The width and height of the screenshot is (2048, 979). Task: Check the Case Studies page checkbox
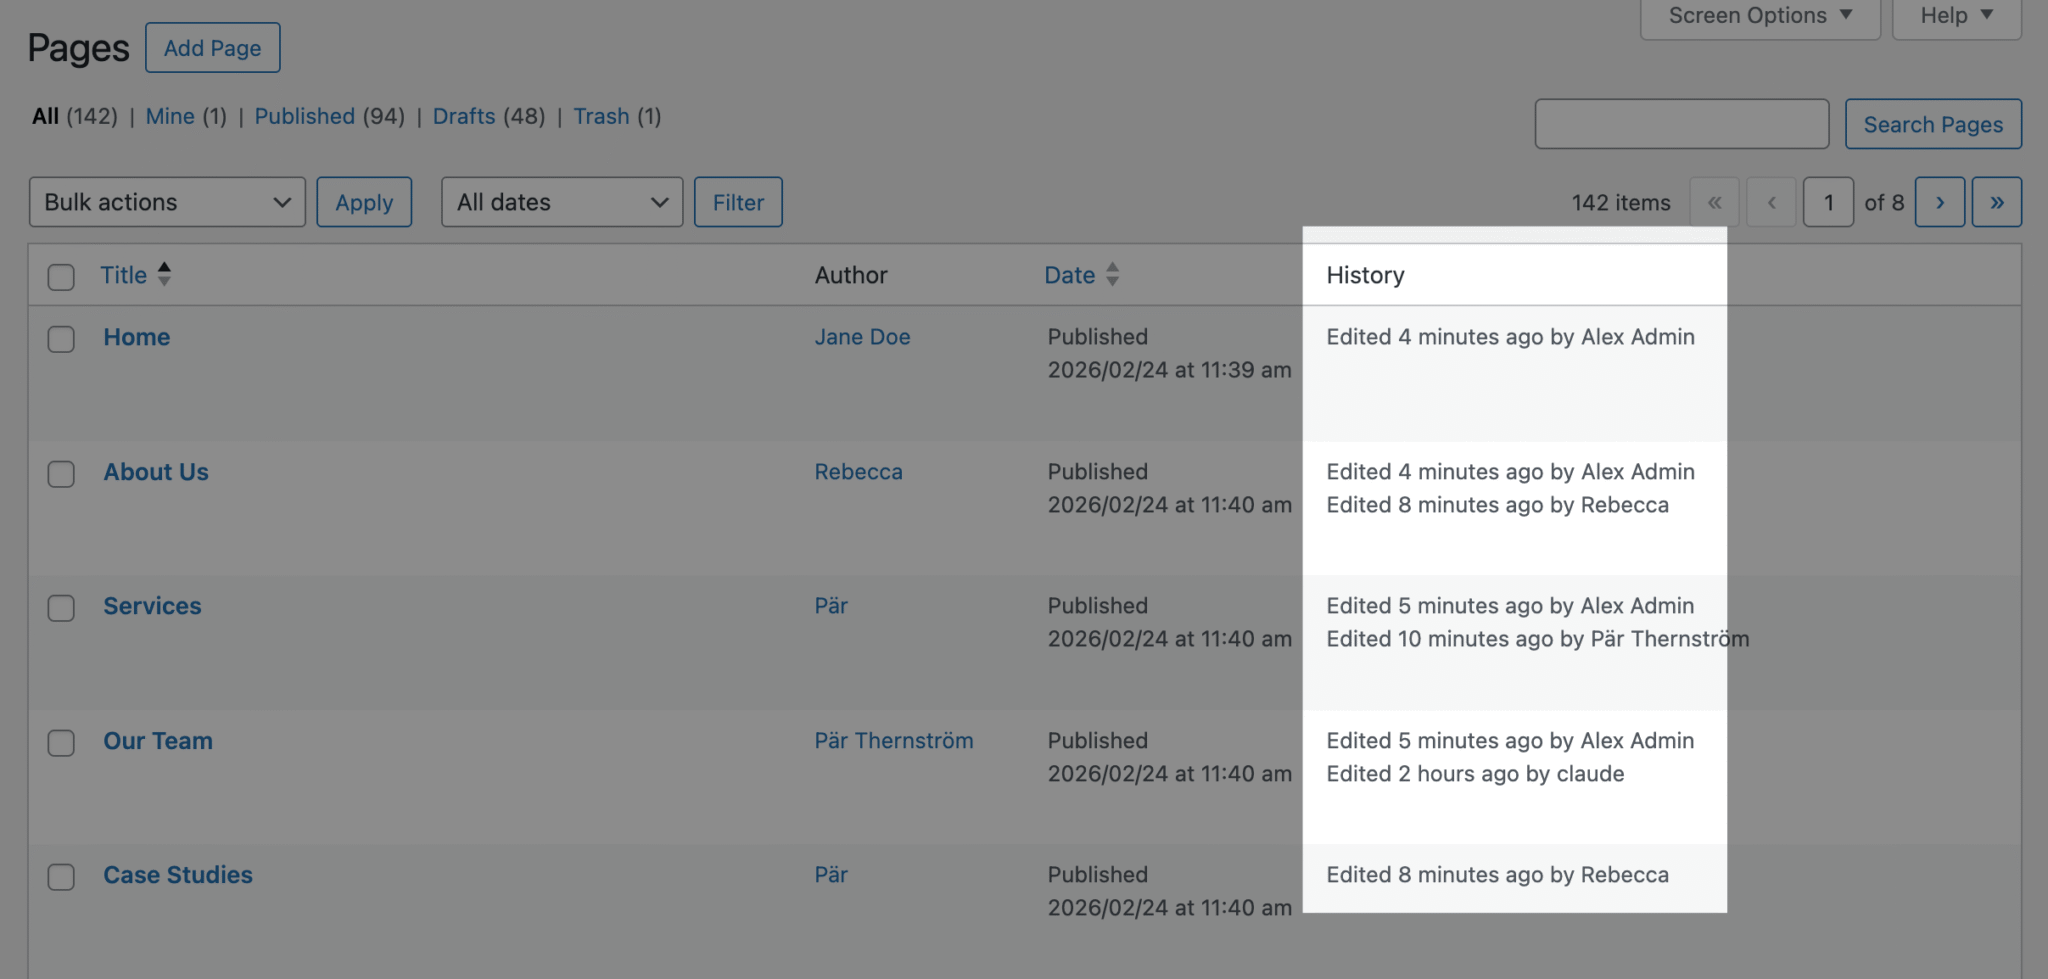point(61,877)
